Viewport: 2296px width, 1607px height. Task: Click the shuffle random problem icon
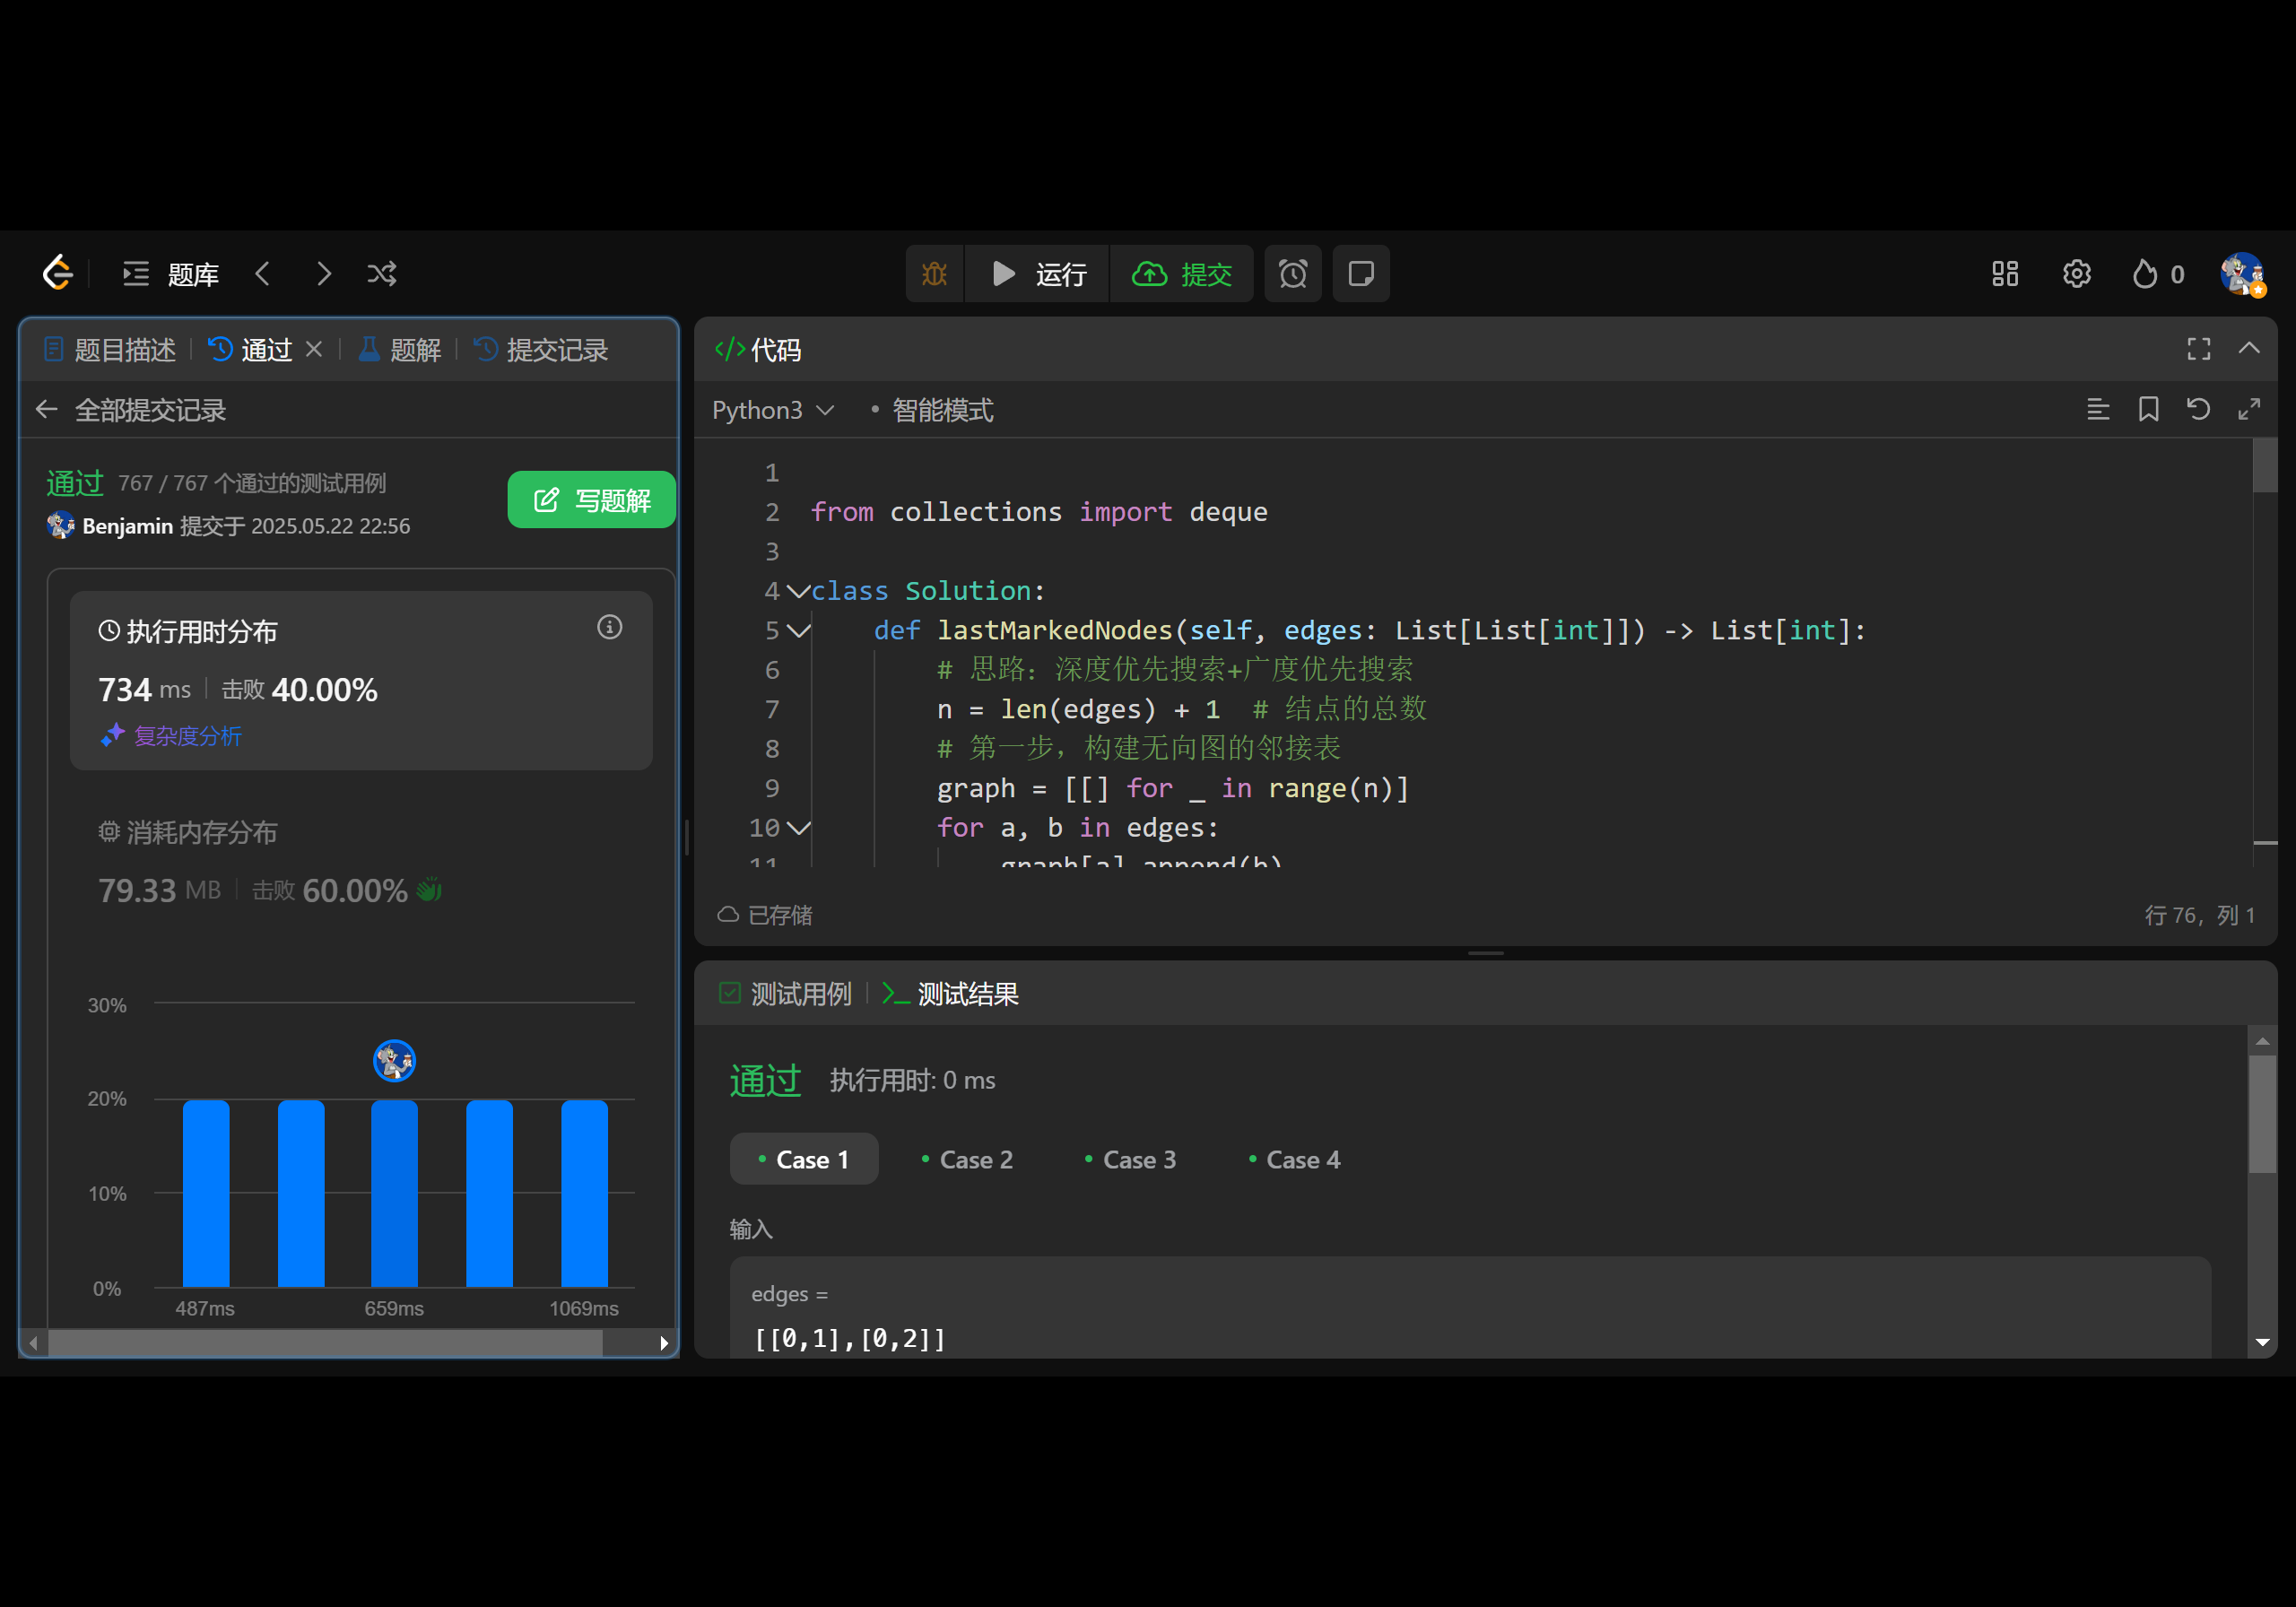pos(382,274)
